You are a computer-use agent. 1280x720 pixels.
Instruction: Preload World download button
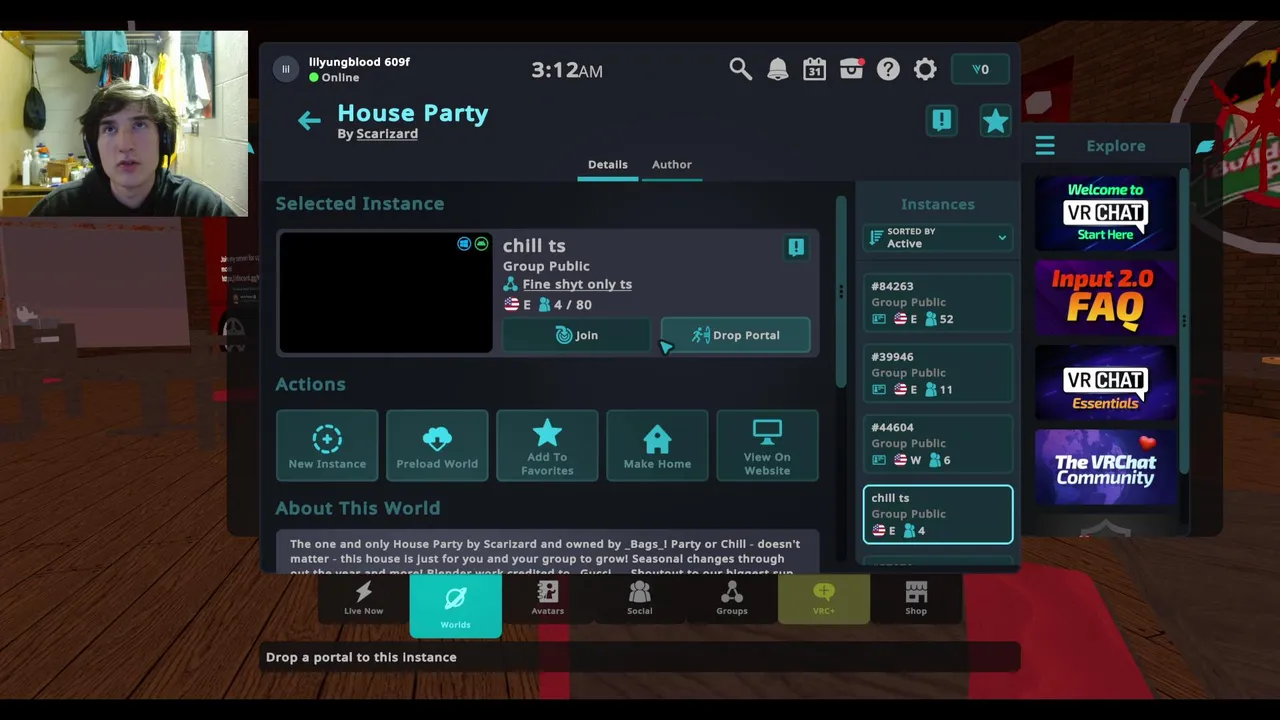[x=437, y=446]
